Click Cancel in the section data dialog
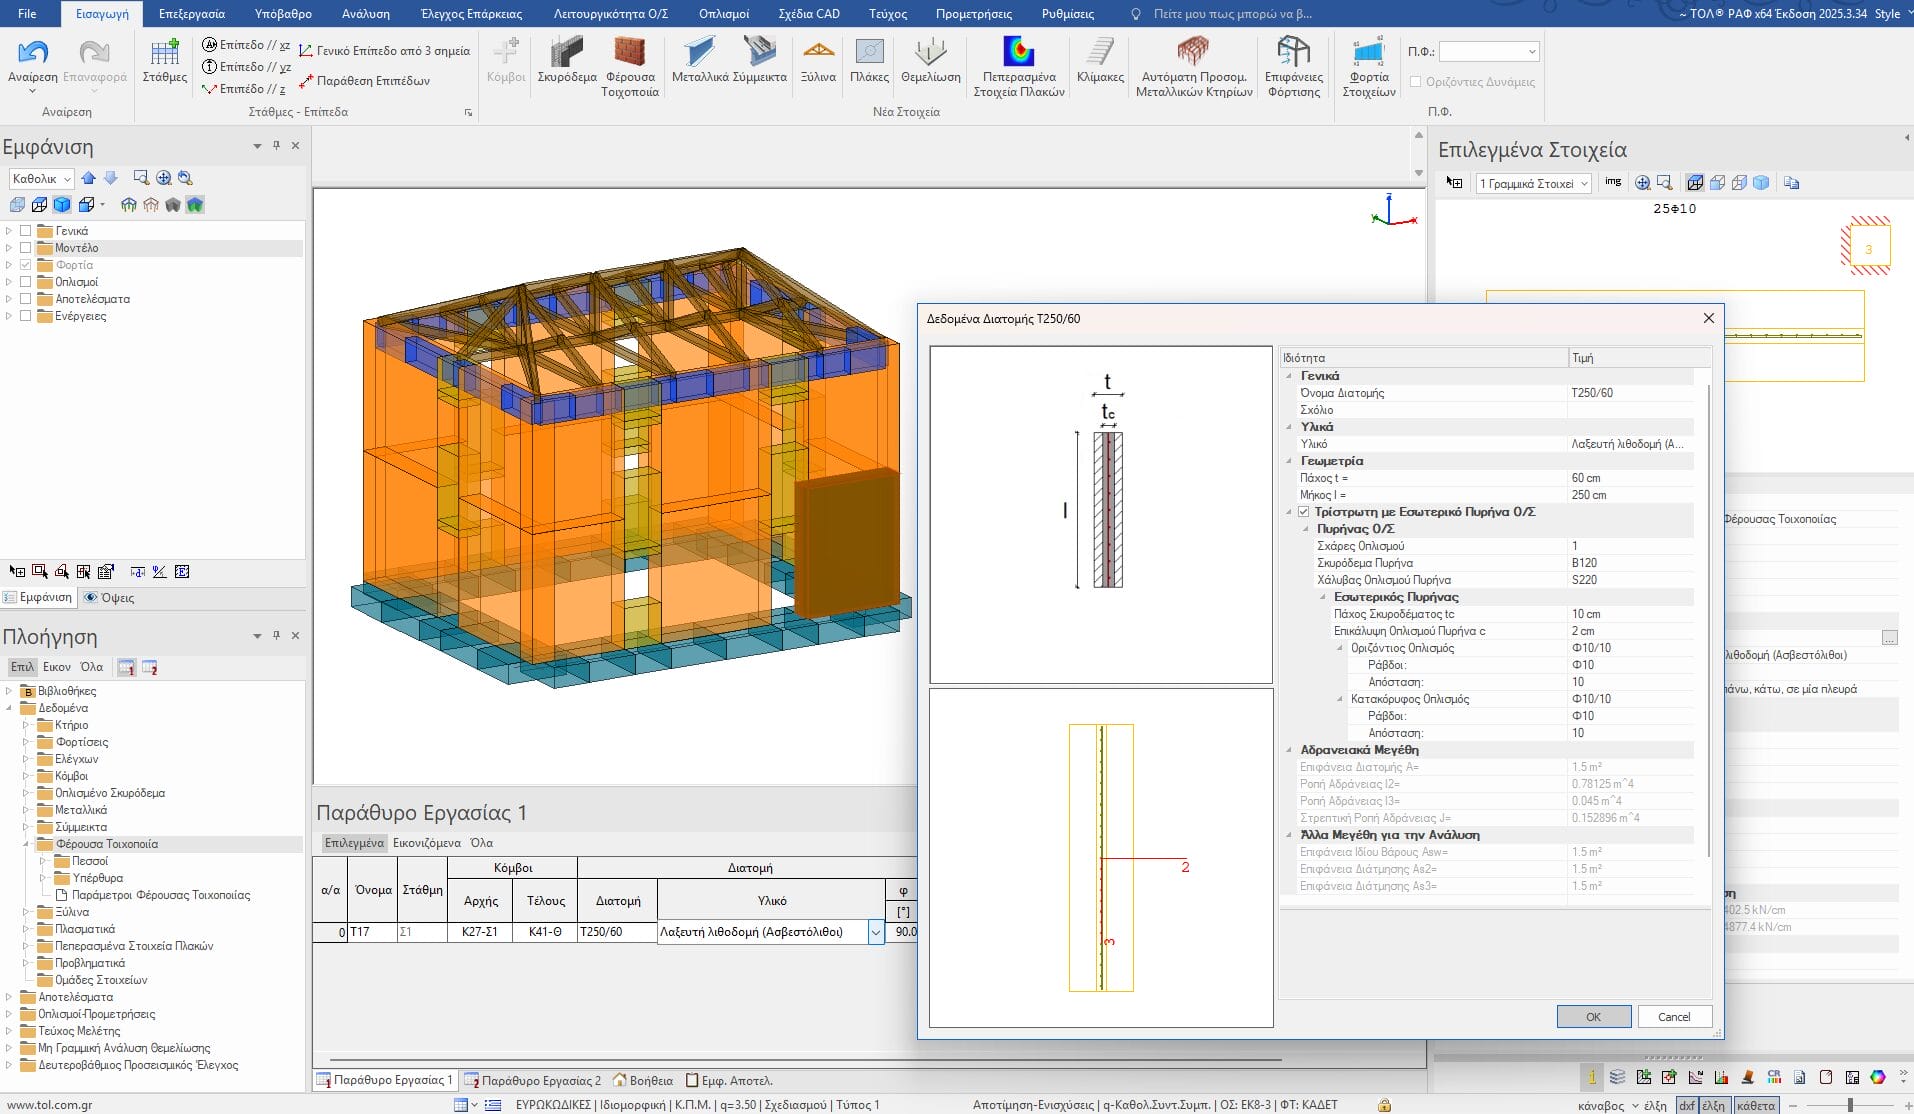Screen dimensions: 1914x1114 (1673, 1017)
